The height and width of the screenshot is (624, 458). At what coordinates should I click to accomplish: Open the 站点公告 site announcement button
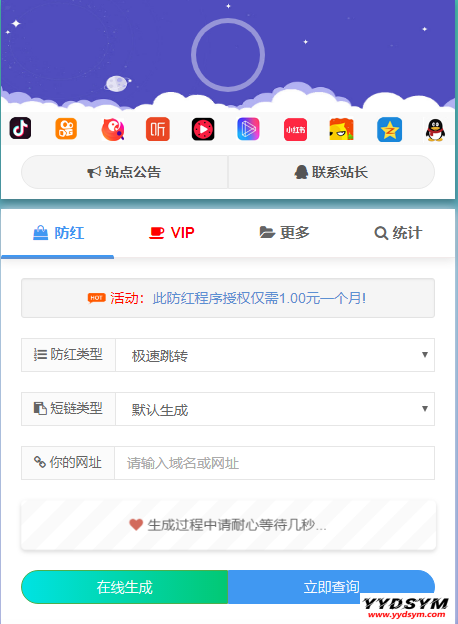[x=125, y=172]
